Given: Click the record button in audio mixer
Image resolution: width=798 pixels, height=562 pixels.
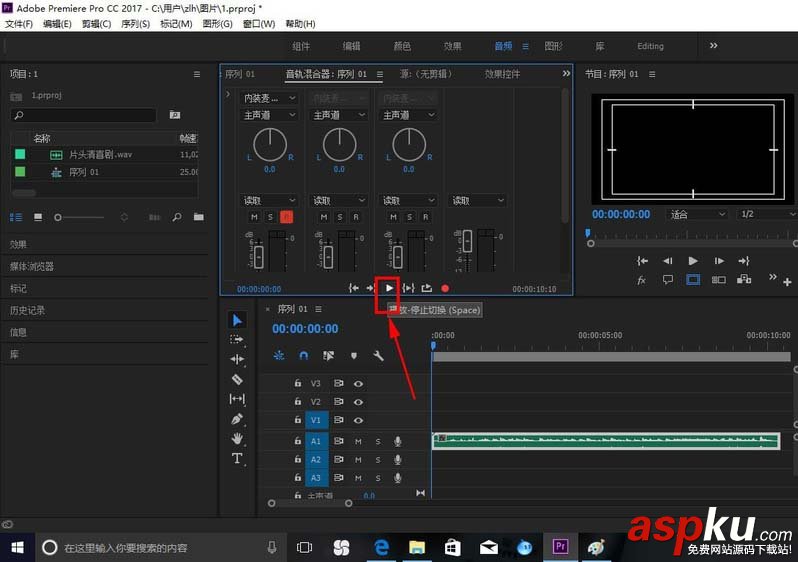Looking at the screenshot, I should coord(445,288).
